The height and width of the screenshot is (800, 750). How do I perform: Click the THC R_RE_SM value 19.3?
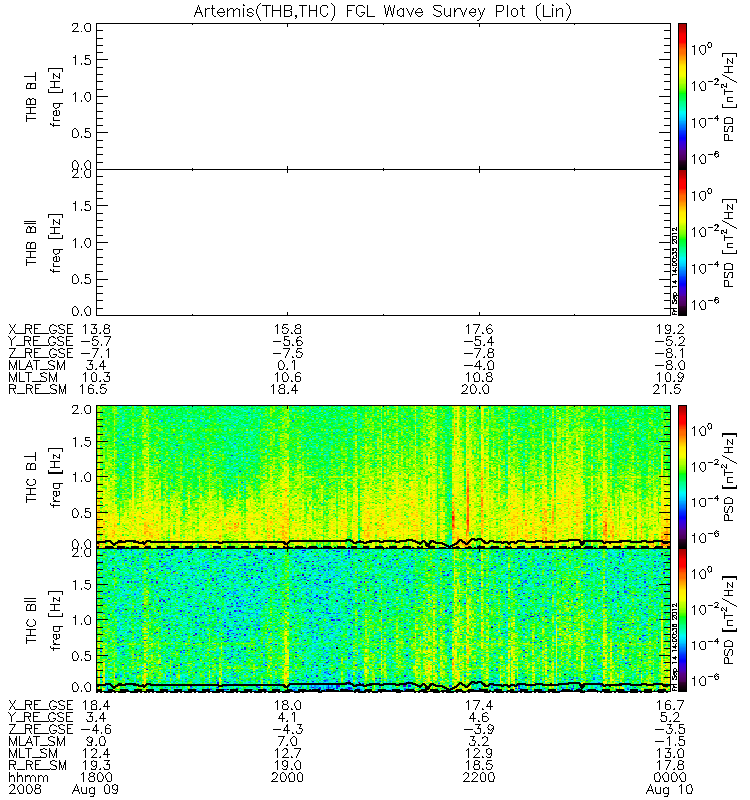[x=96, y=765]
